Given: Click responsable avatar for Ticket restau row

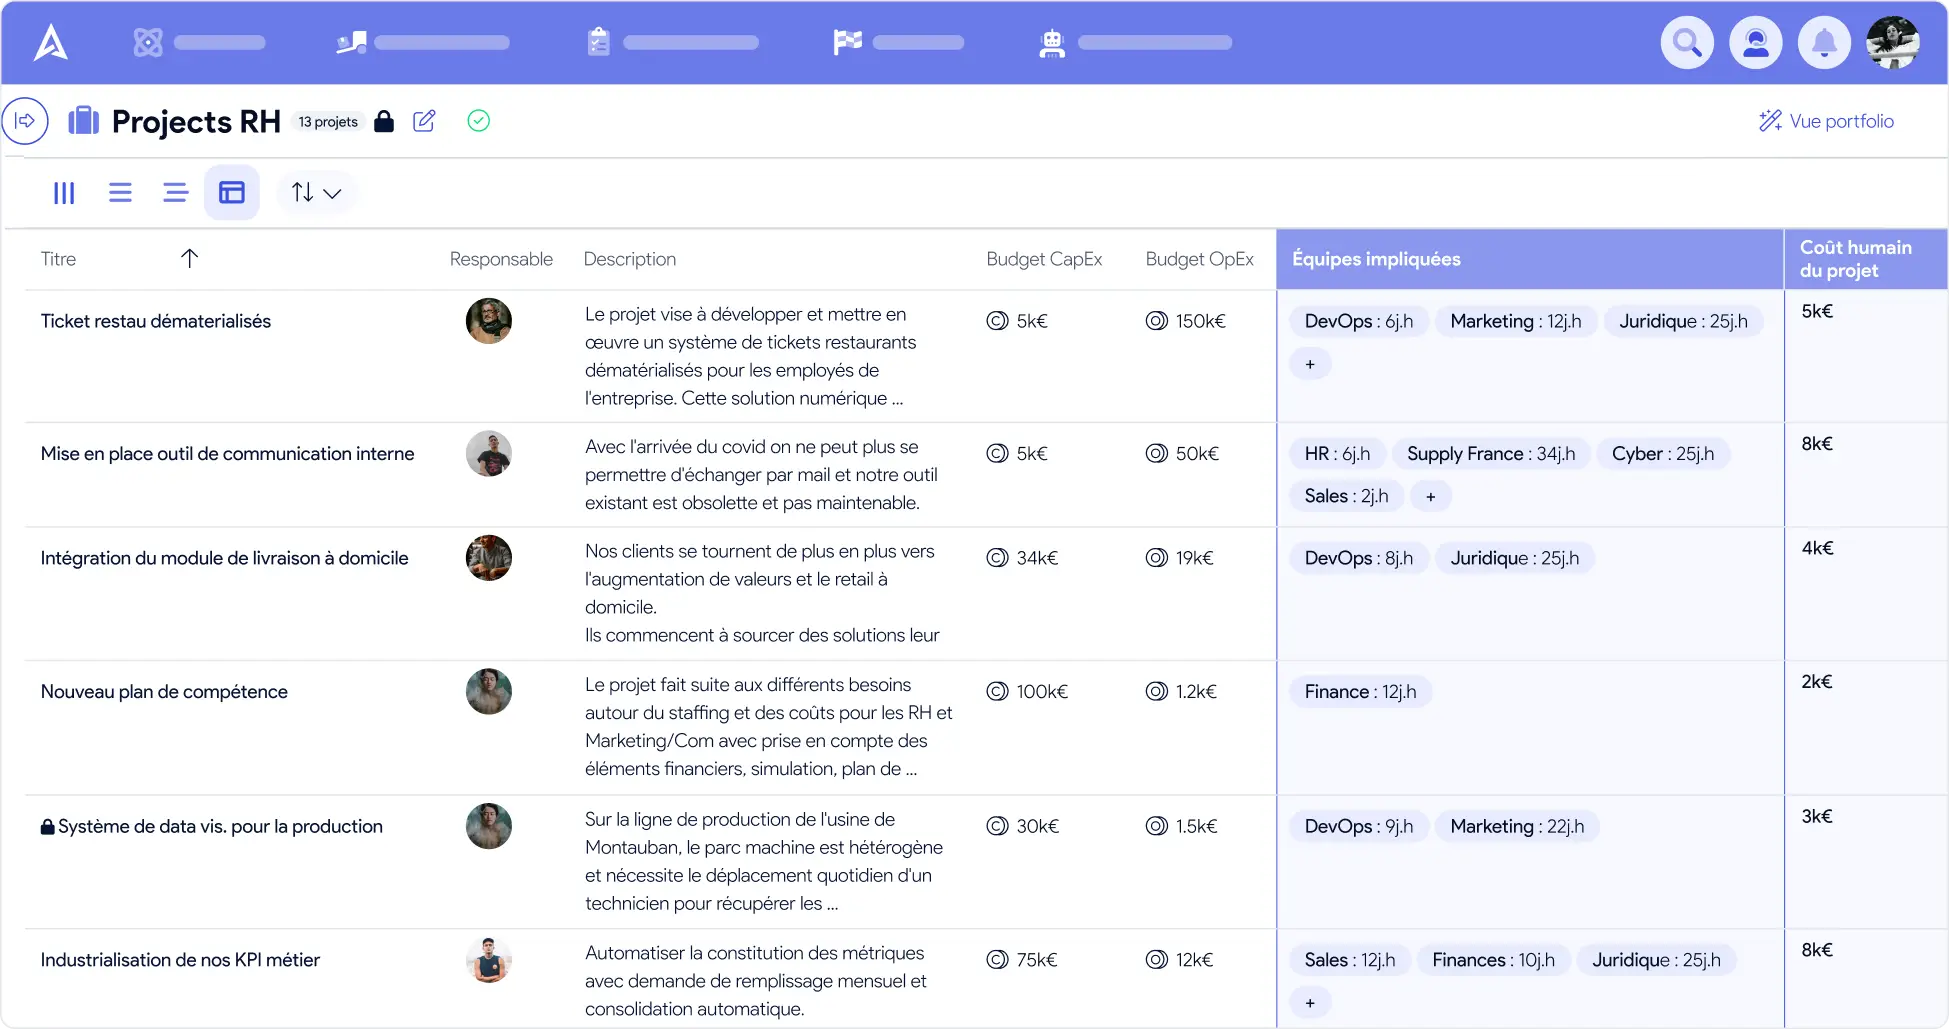Looking at the screenshot, I should coord(489,321).
